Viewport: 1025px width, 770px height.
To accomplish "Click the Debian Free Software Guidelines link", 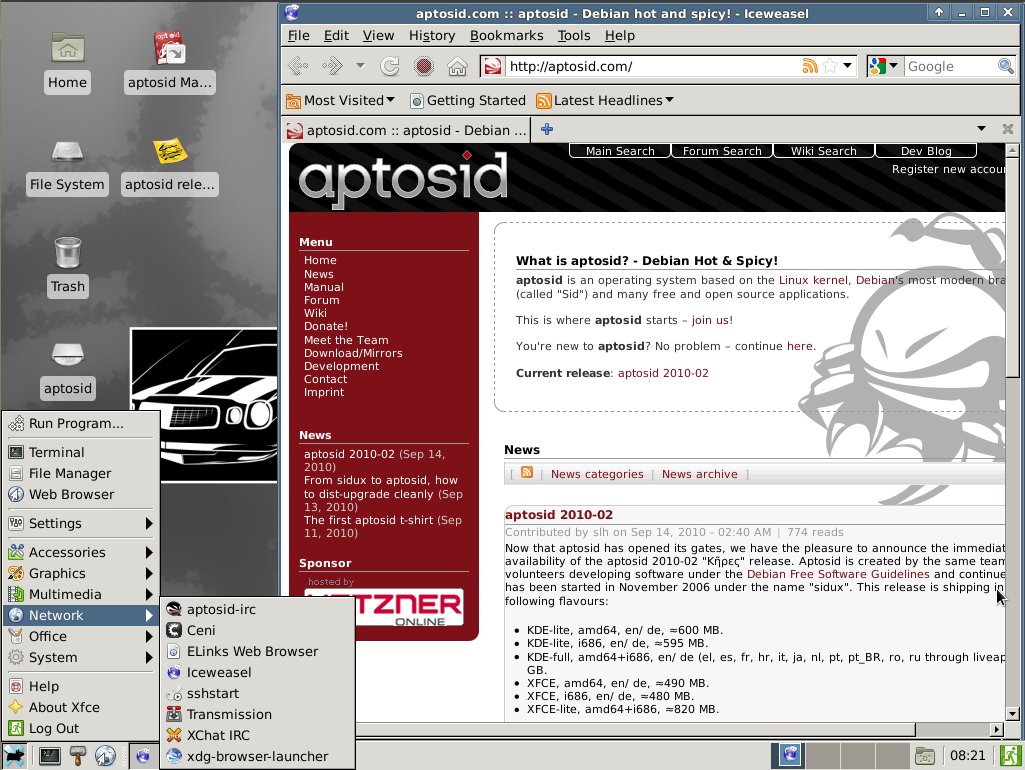I will tap(838, 574).
